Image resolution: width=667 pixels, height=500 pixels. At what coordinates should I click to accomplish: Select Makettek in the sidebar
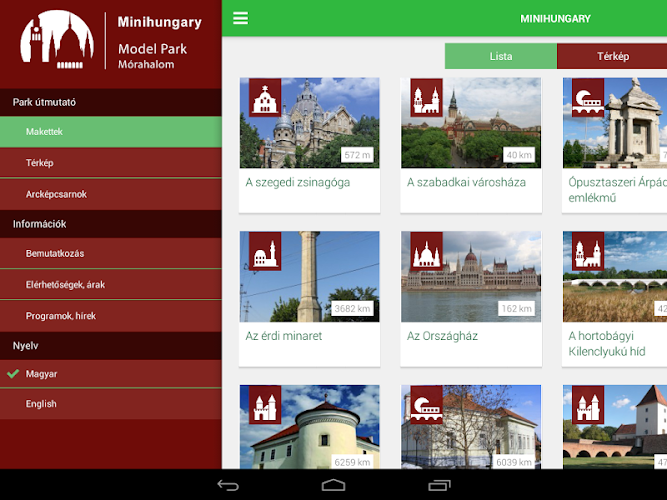click(111, 132)
